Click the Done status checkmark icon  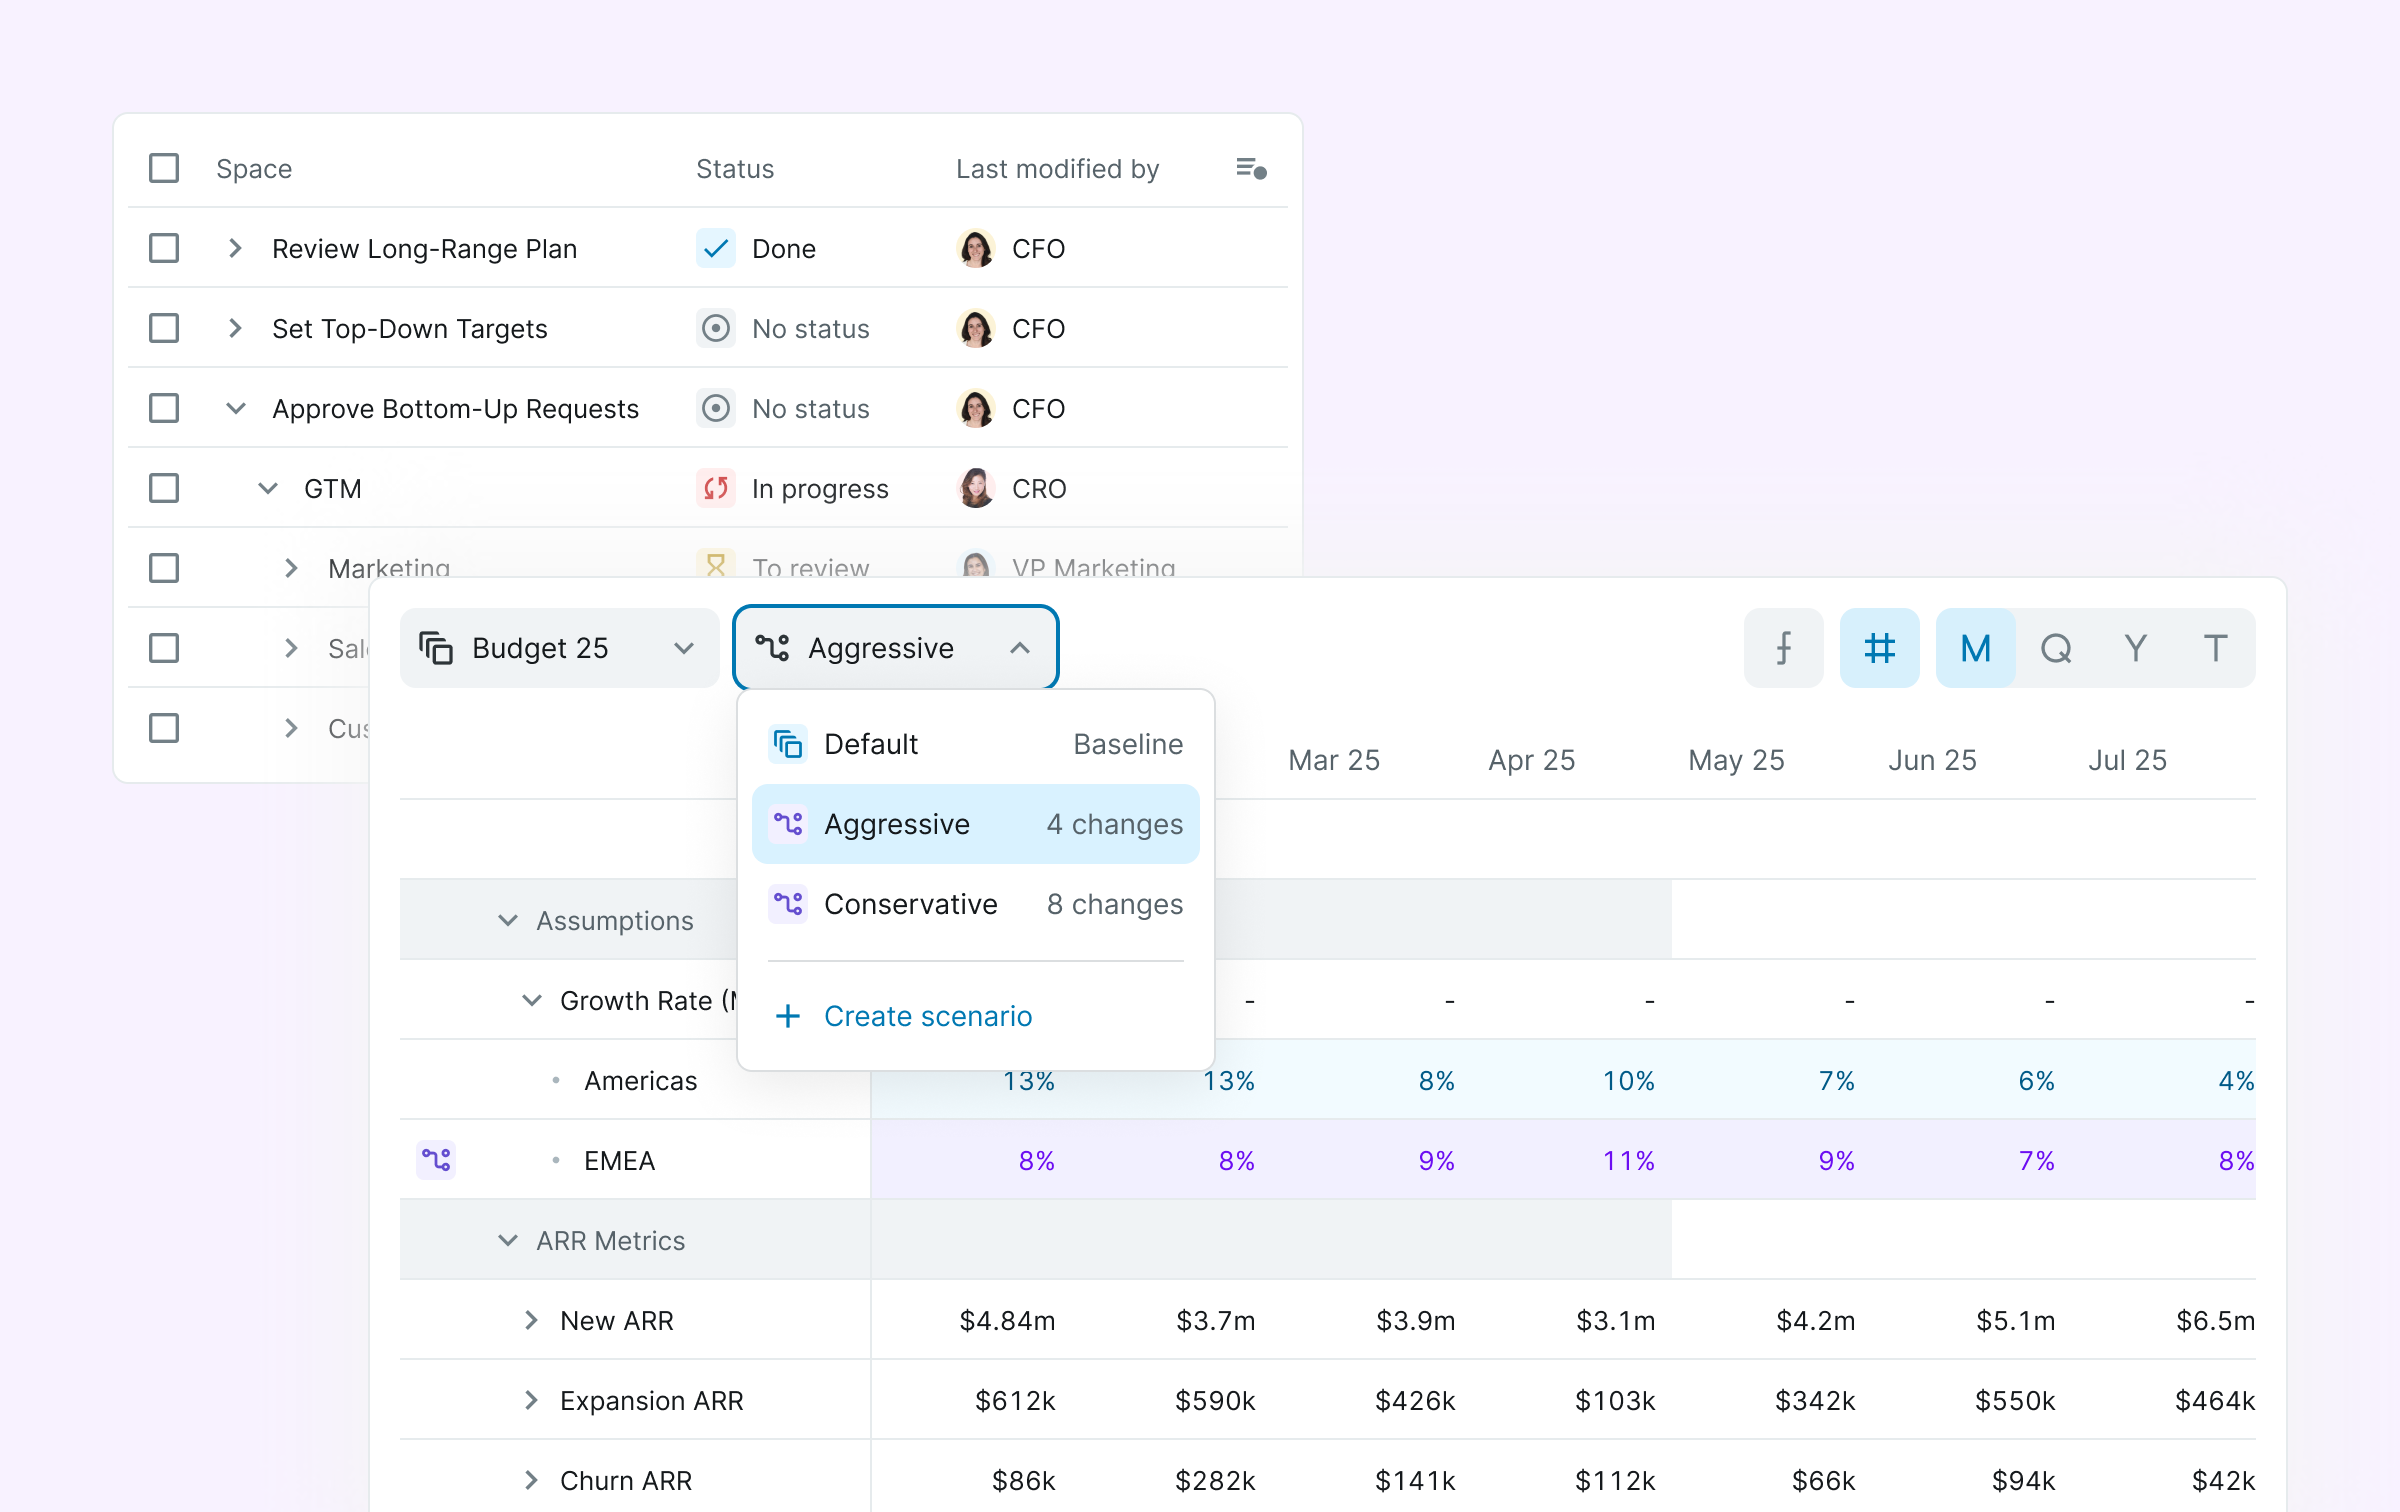point(716,248)
